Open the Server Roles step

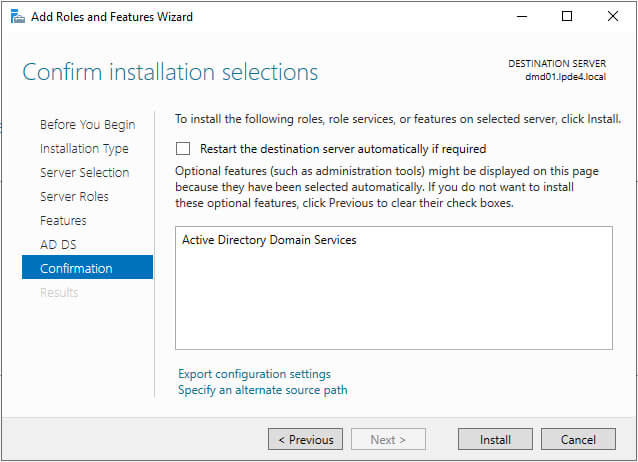74,197
